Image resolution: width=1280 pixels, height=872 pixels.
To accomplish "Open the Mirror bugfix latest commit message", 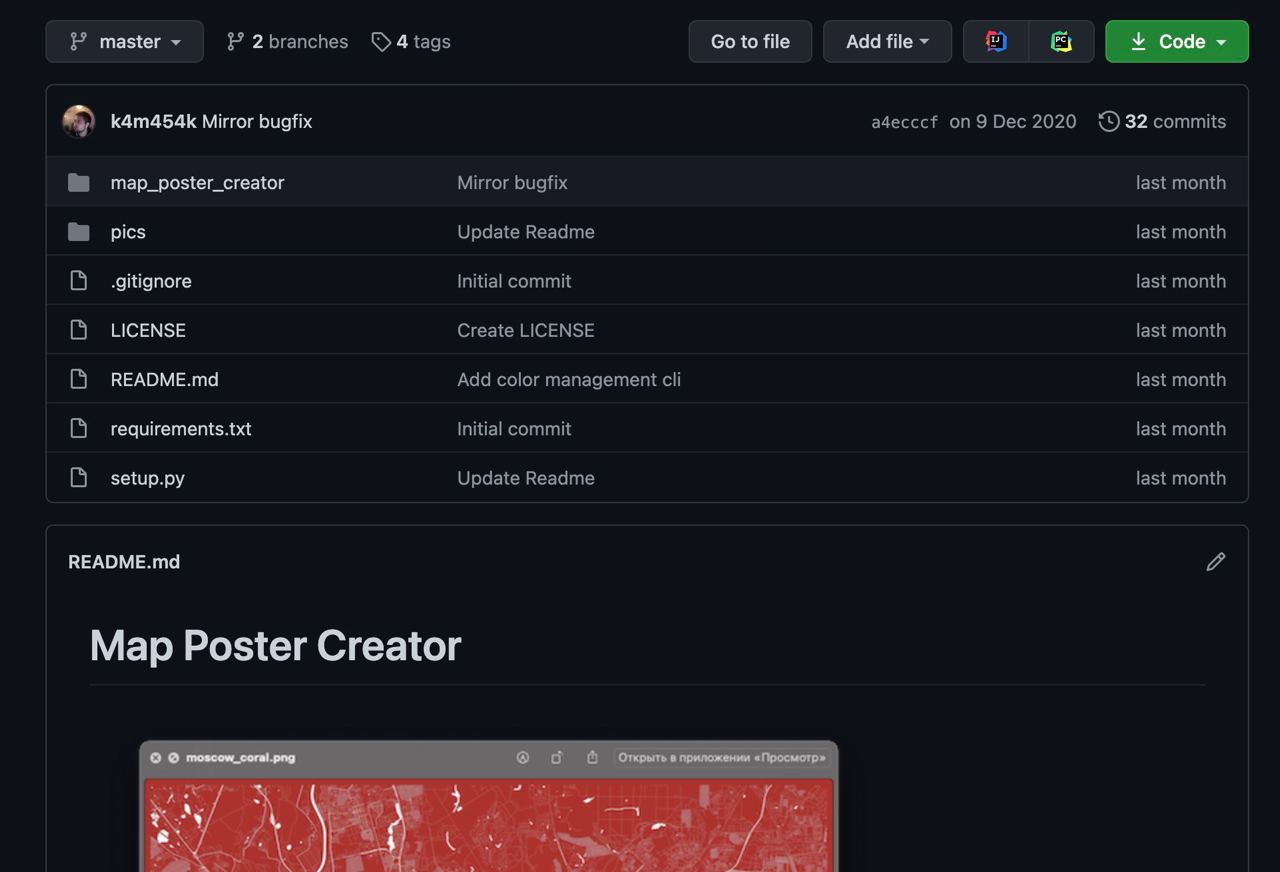I will click(257, 121).
